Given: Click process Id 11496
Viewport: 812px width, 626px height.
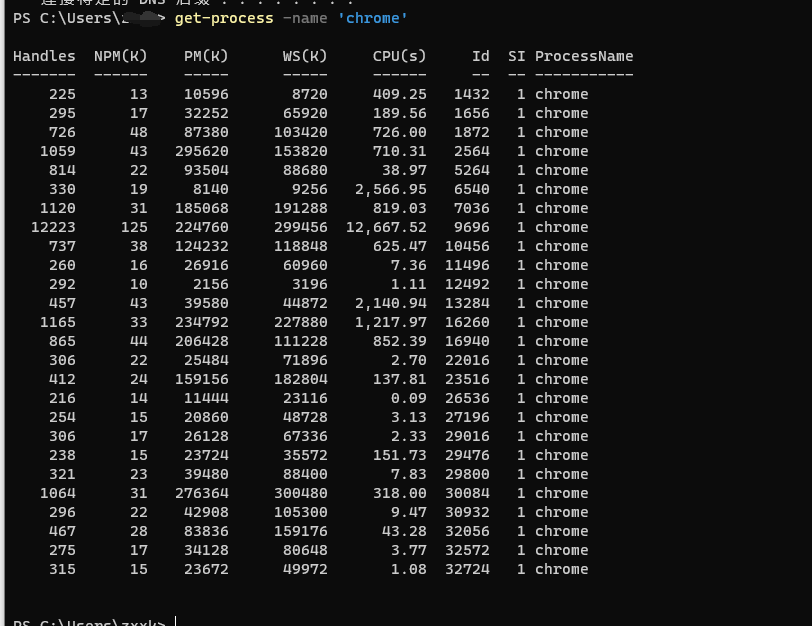Looking at the screenshot, I should tap(467, 265).
